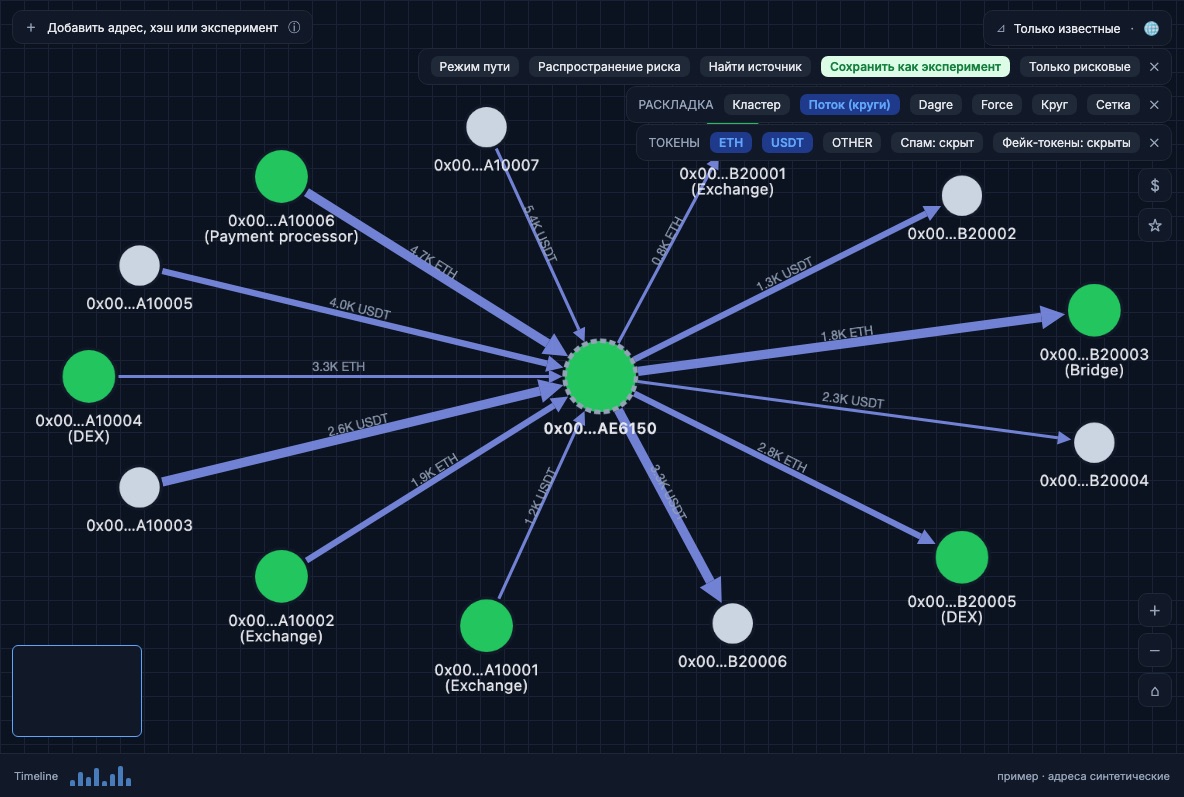Screen dimensions: 1184x797
Task: Click the globe icon at top right
Action: tap(1152, 28)
